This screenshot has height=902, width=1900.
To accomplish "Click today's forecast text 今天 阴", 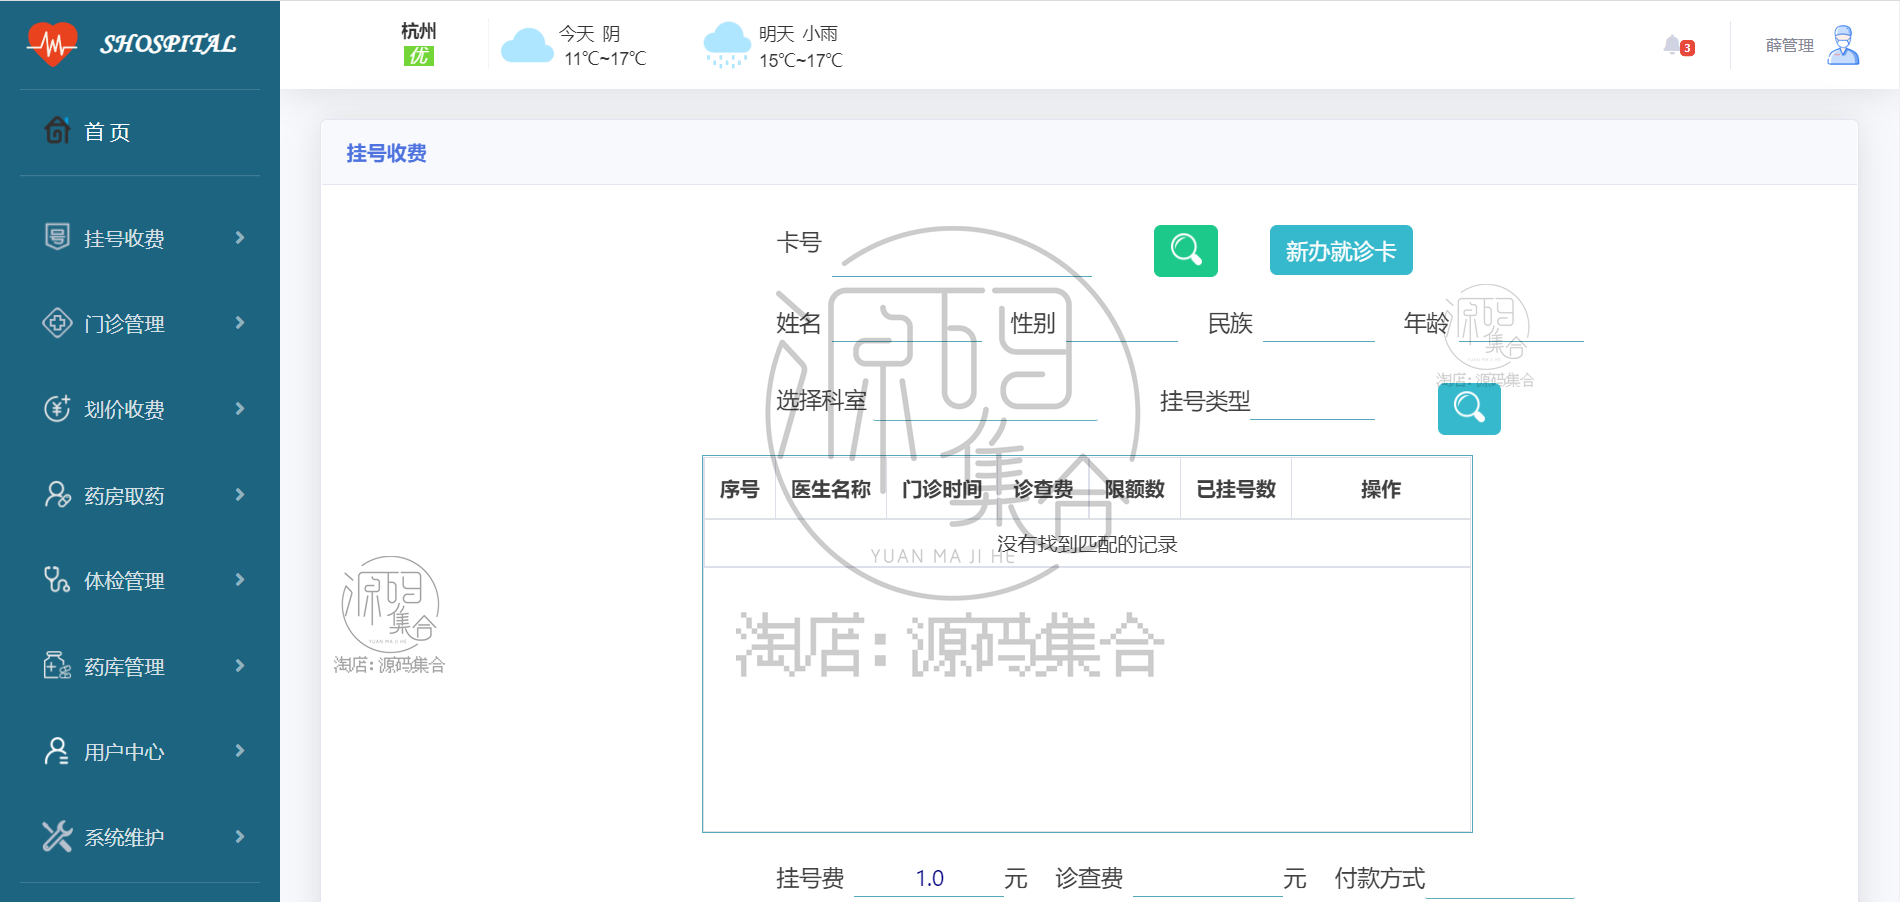I will 590,34.
